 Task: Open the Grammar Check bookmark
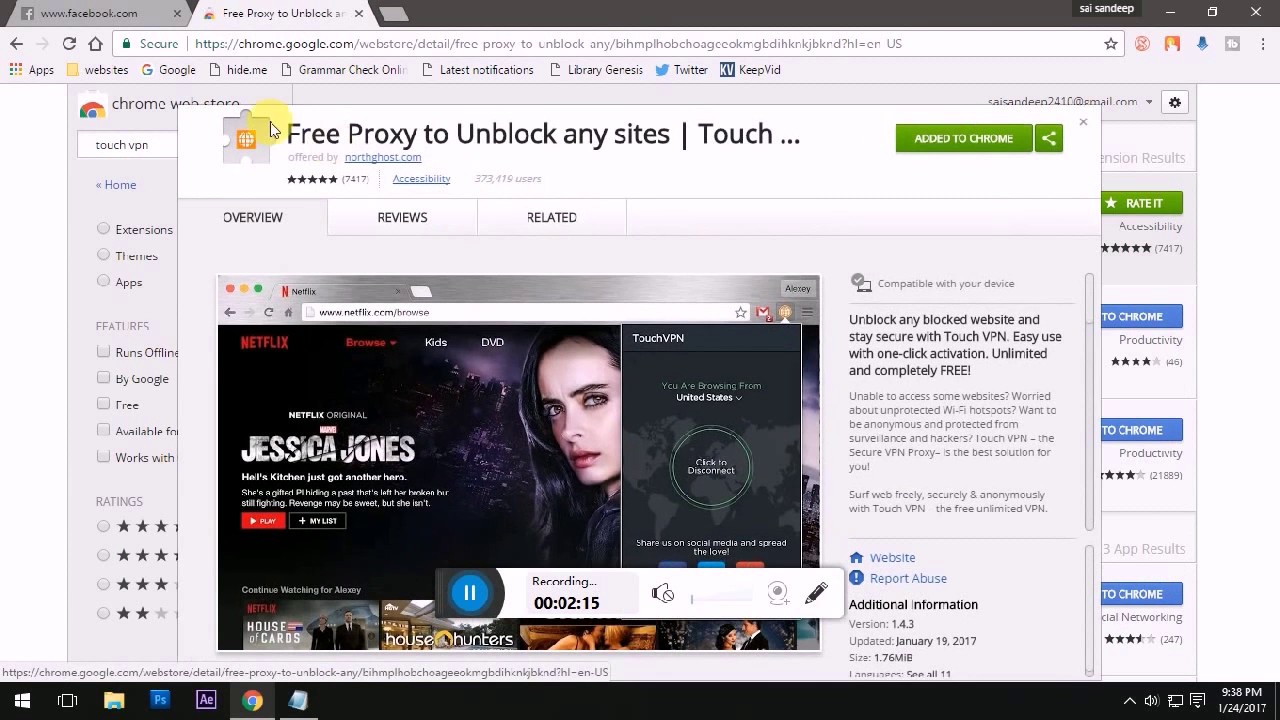(x=343, y=70)
